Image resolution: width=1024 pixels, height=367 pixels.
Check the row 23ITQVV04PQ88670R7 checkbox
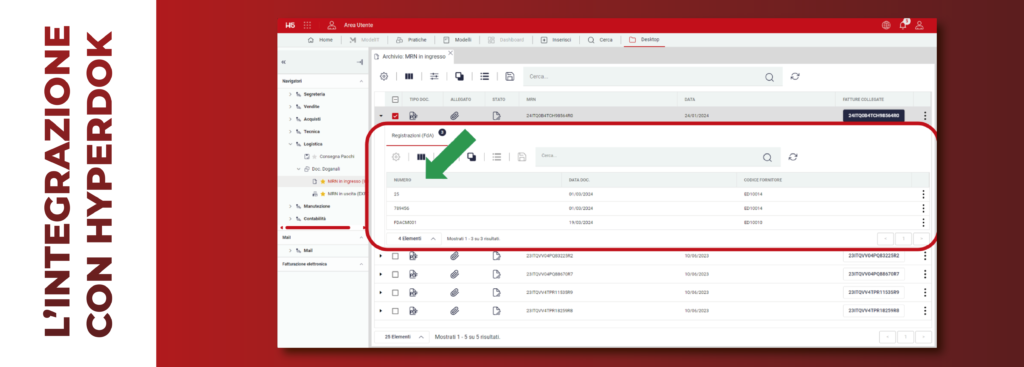(x=395, y=274)
